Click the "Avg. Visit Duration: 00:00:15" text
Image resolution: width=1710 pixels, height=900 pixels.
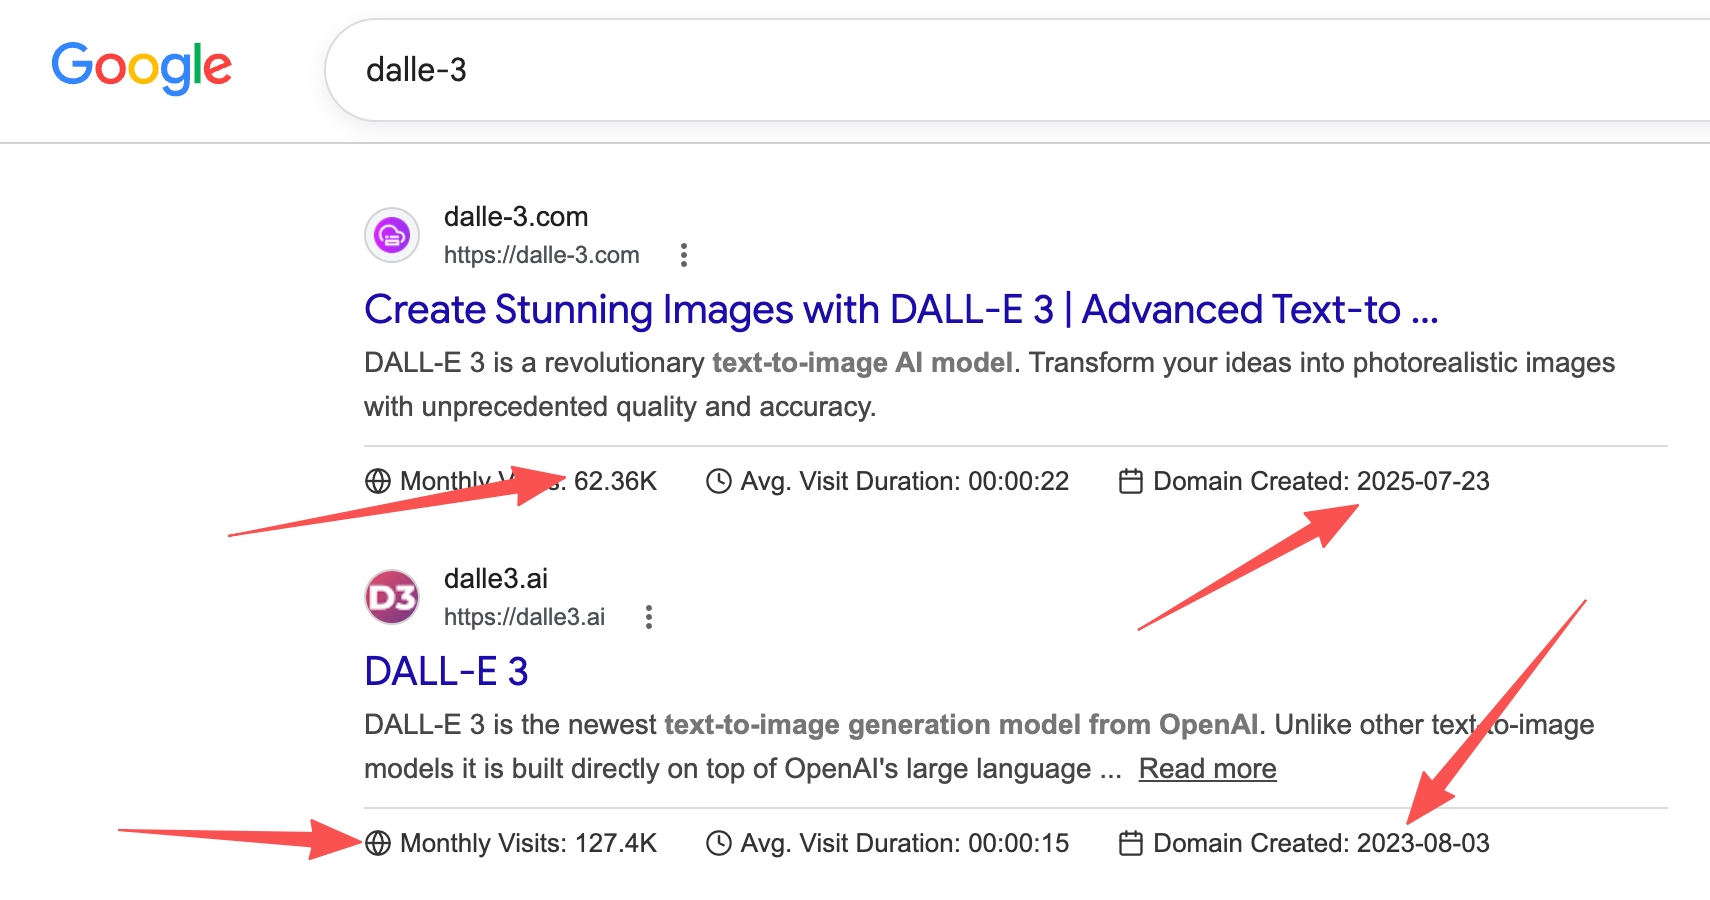905,843
